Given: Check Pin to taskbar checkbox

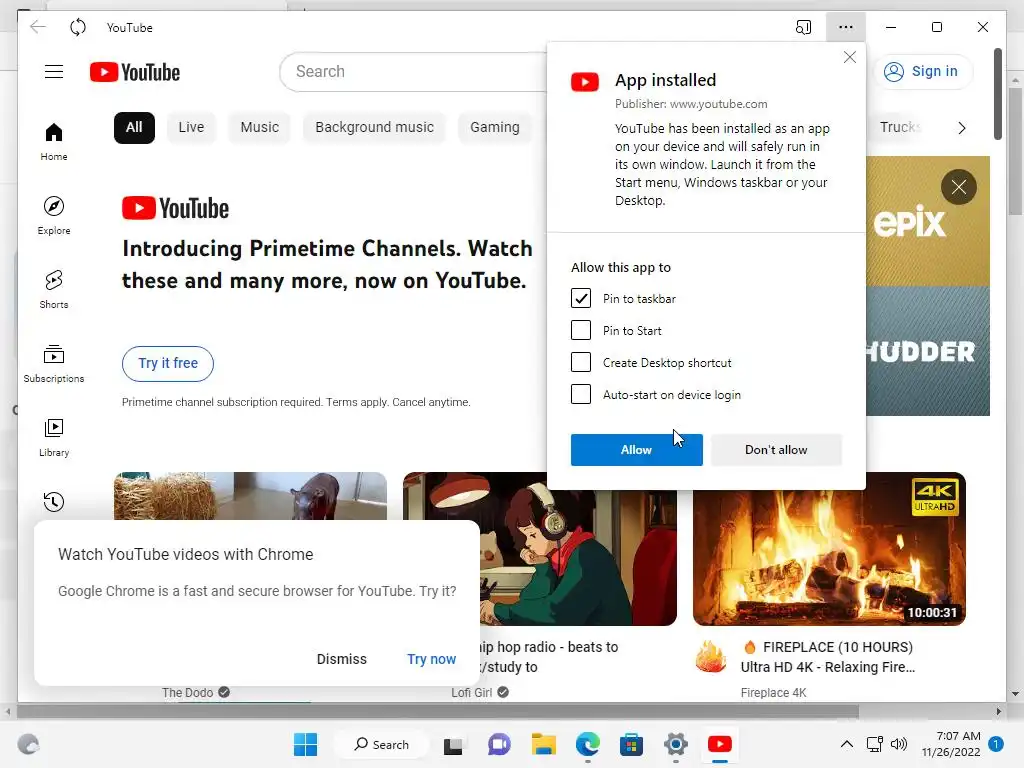Looking at the screenshot, I should coord(581,298).
